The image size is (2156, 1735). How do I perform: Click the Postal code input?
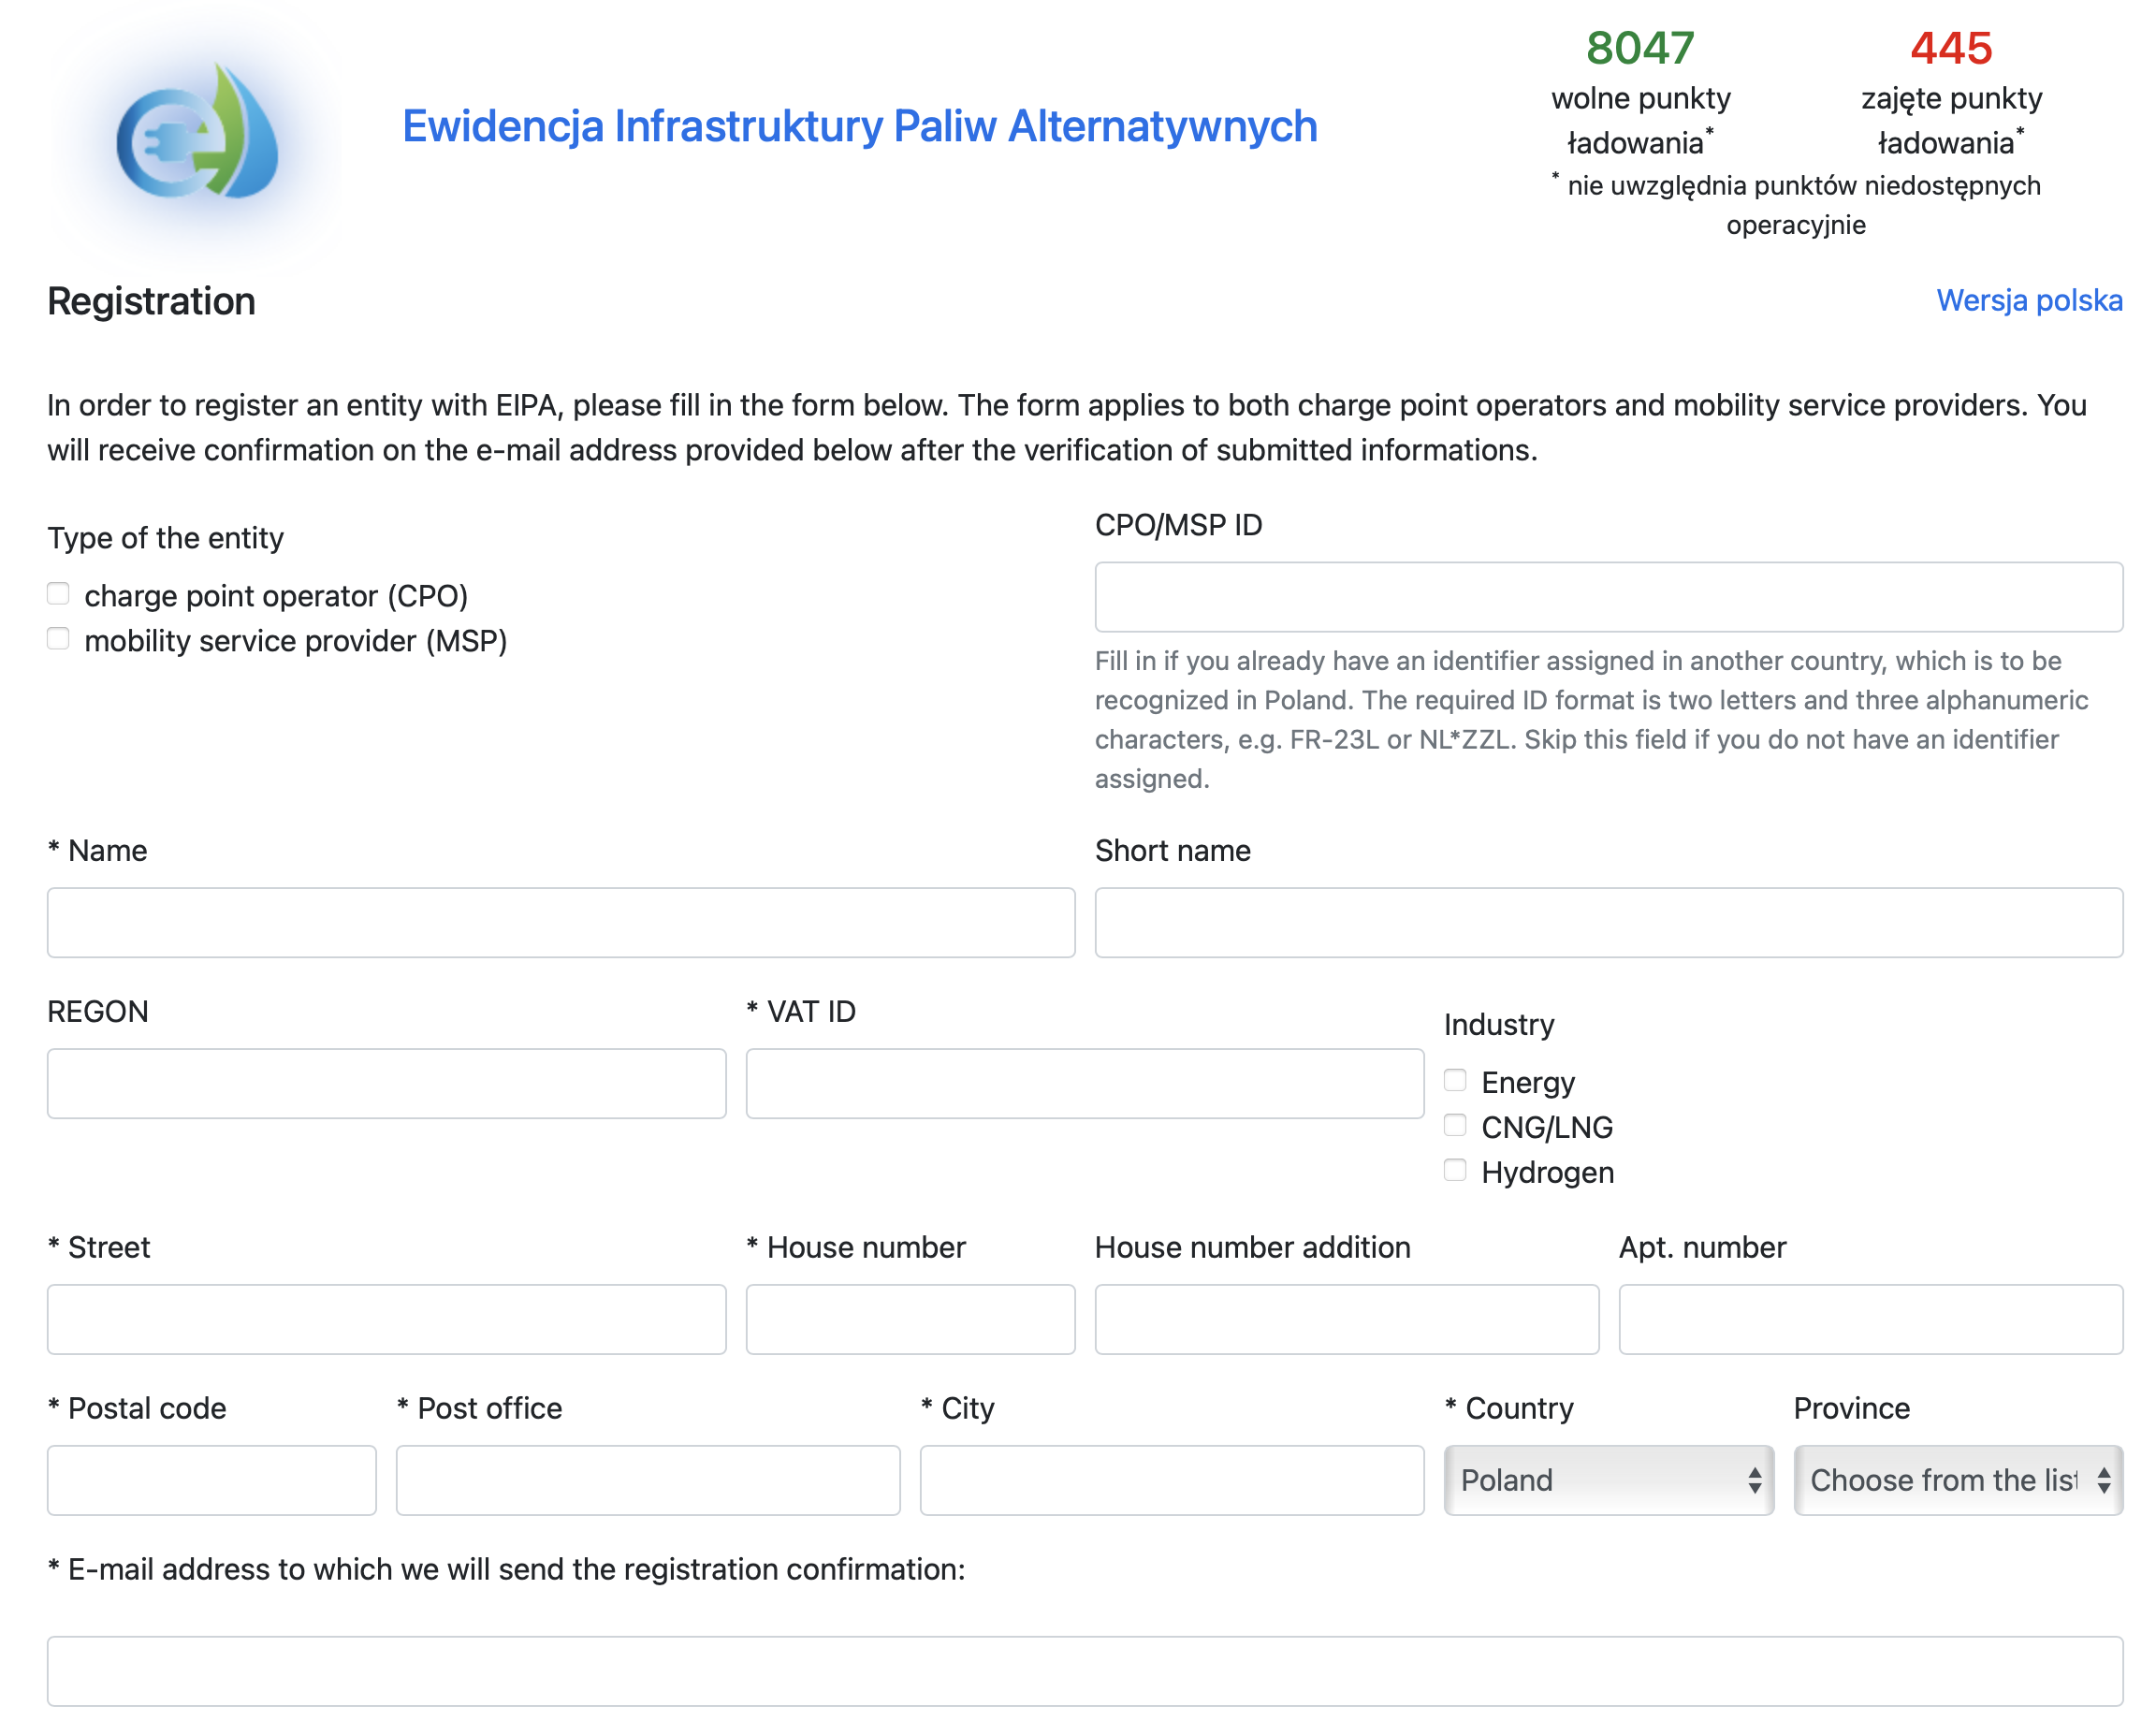(x=211, y=1480)
